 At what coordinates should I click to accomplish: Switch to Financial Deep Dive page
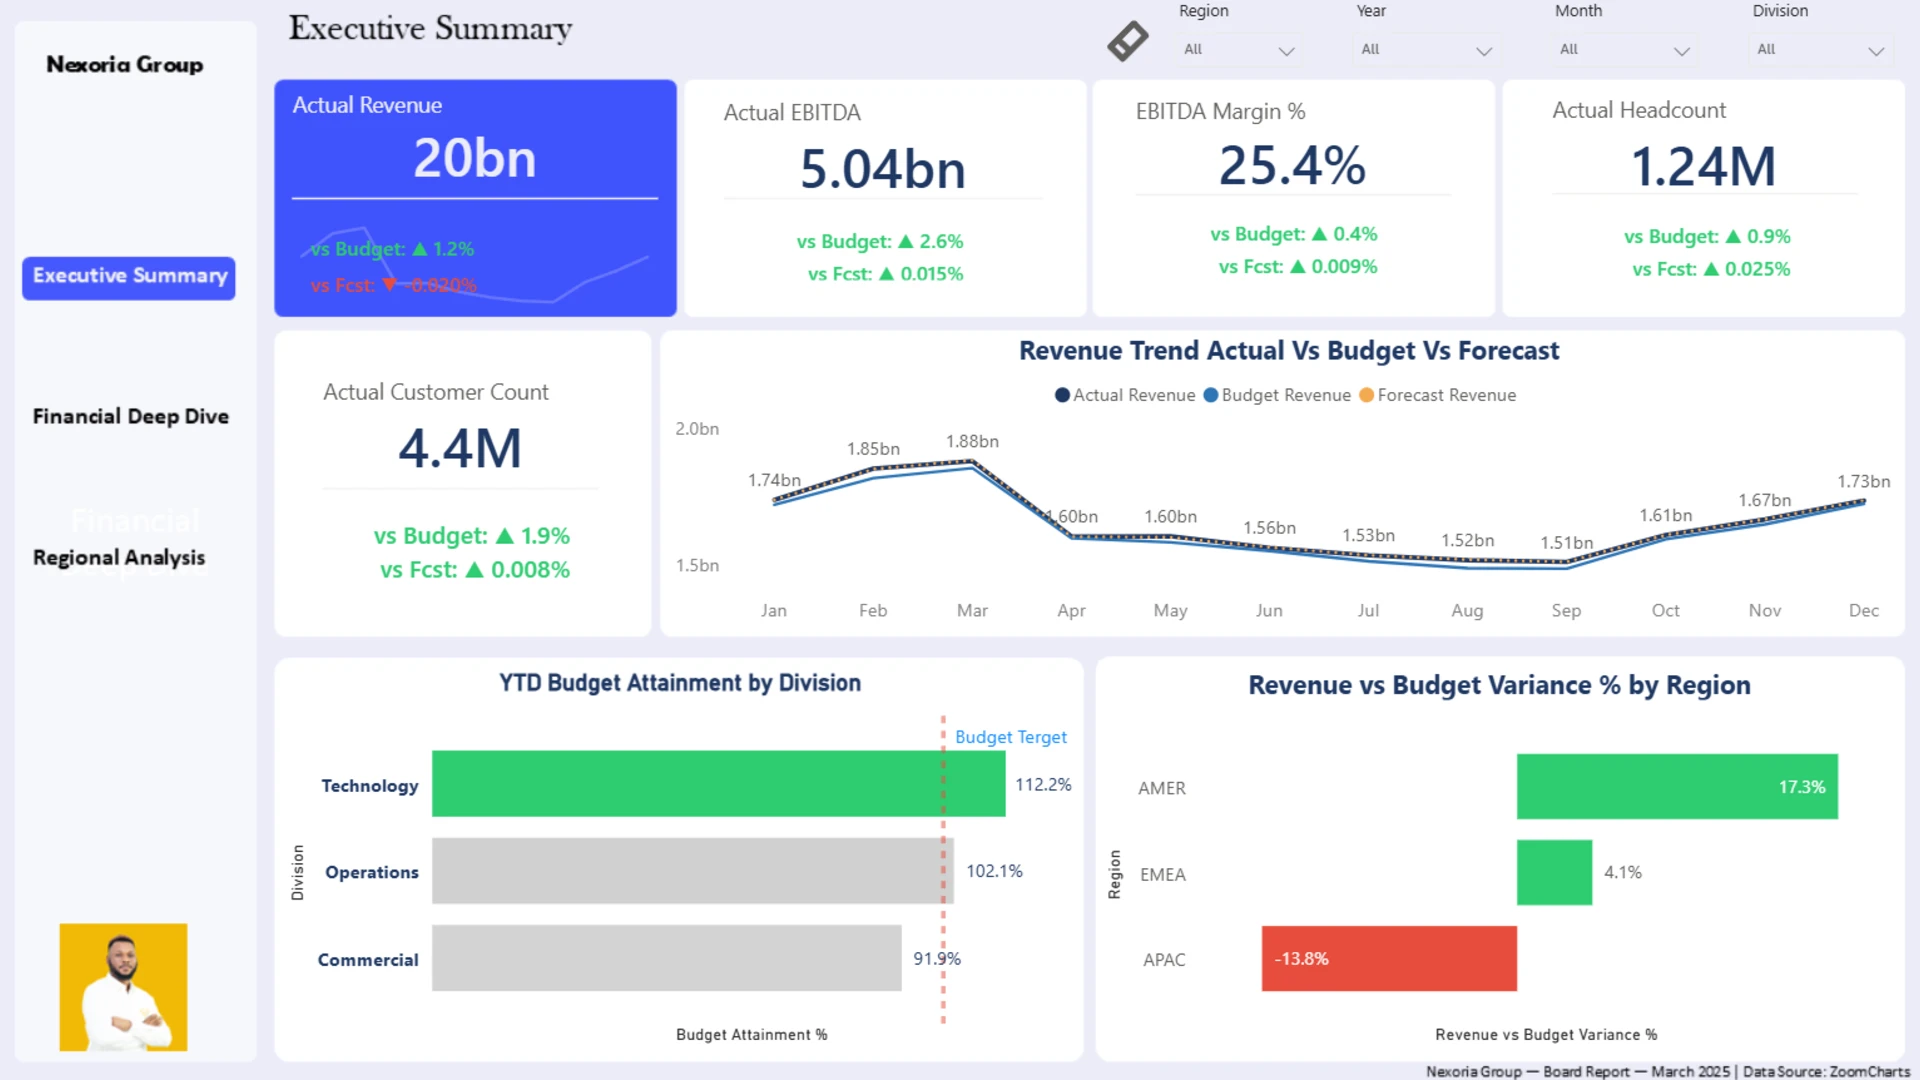coord(130,416)
